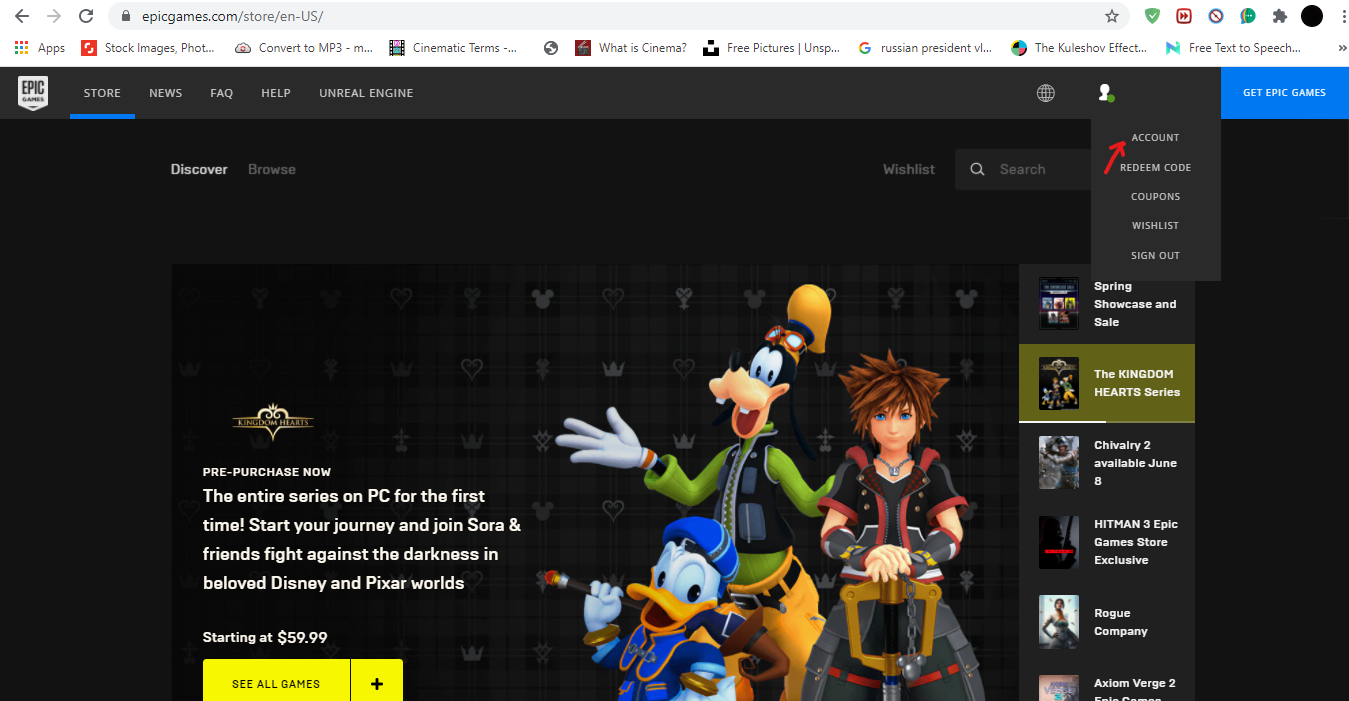Click the Epic Games logo icon
The image size is (1349, 701).
coord(33,93)
